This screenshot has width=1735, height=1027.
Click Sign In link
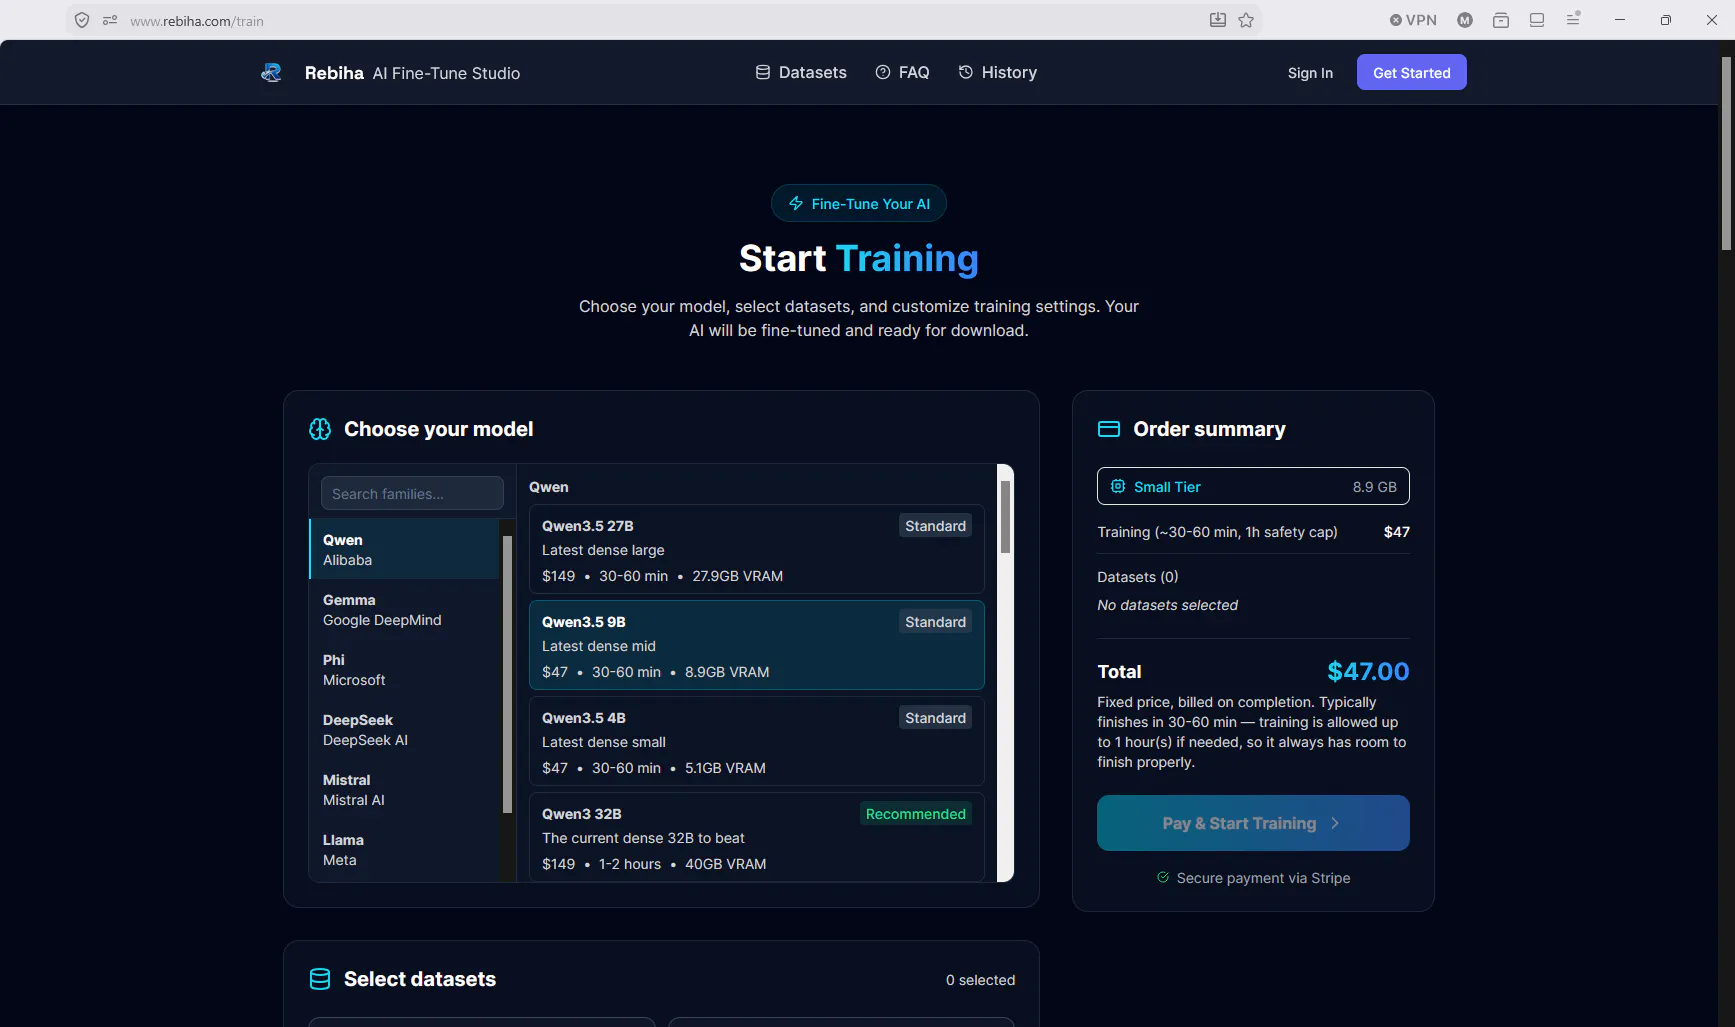(1310, 73)
